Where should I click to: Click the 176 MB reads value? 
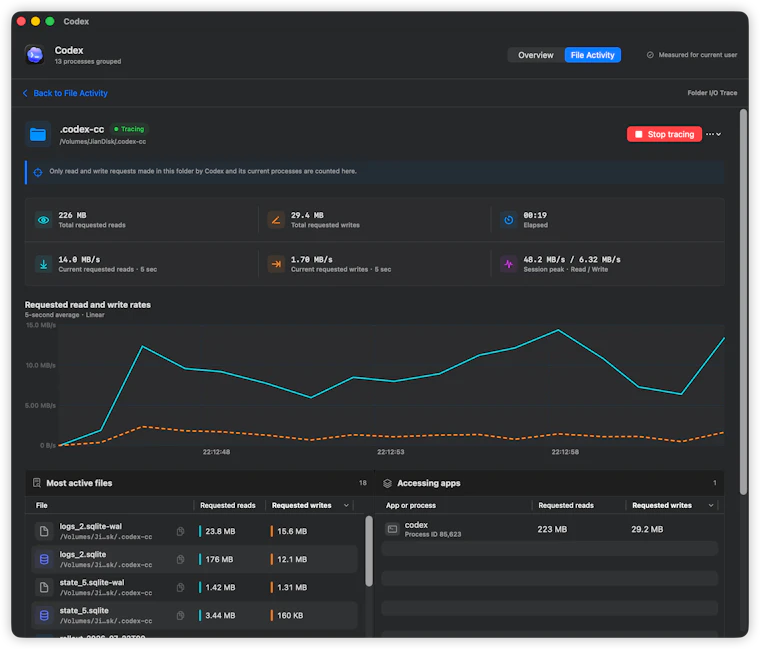click(x=219, y=559)
